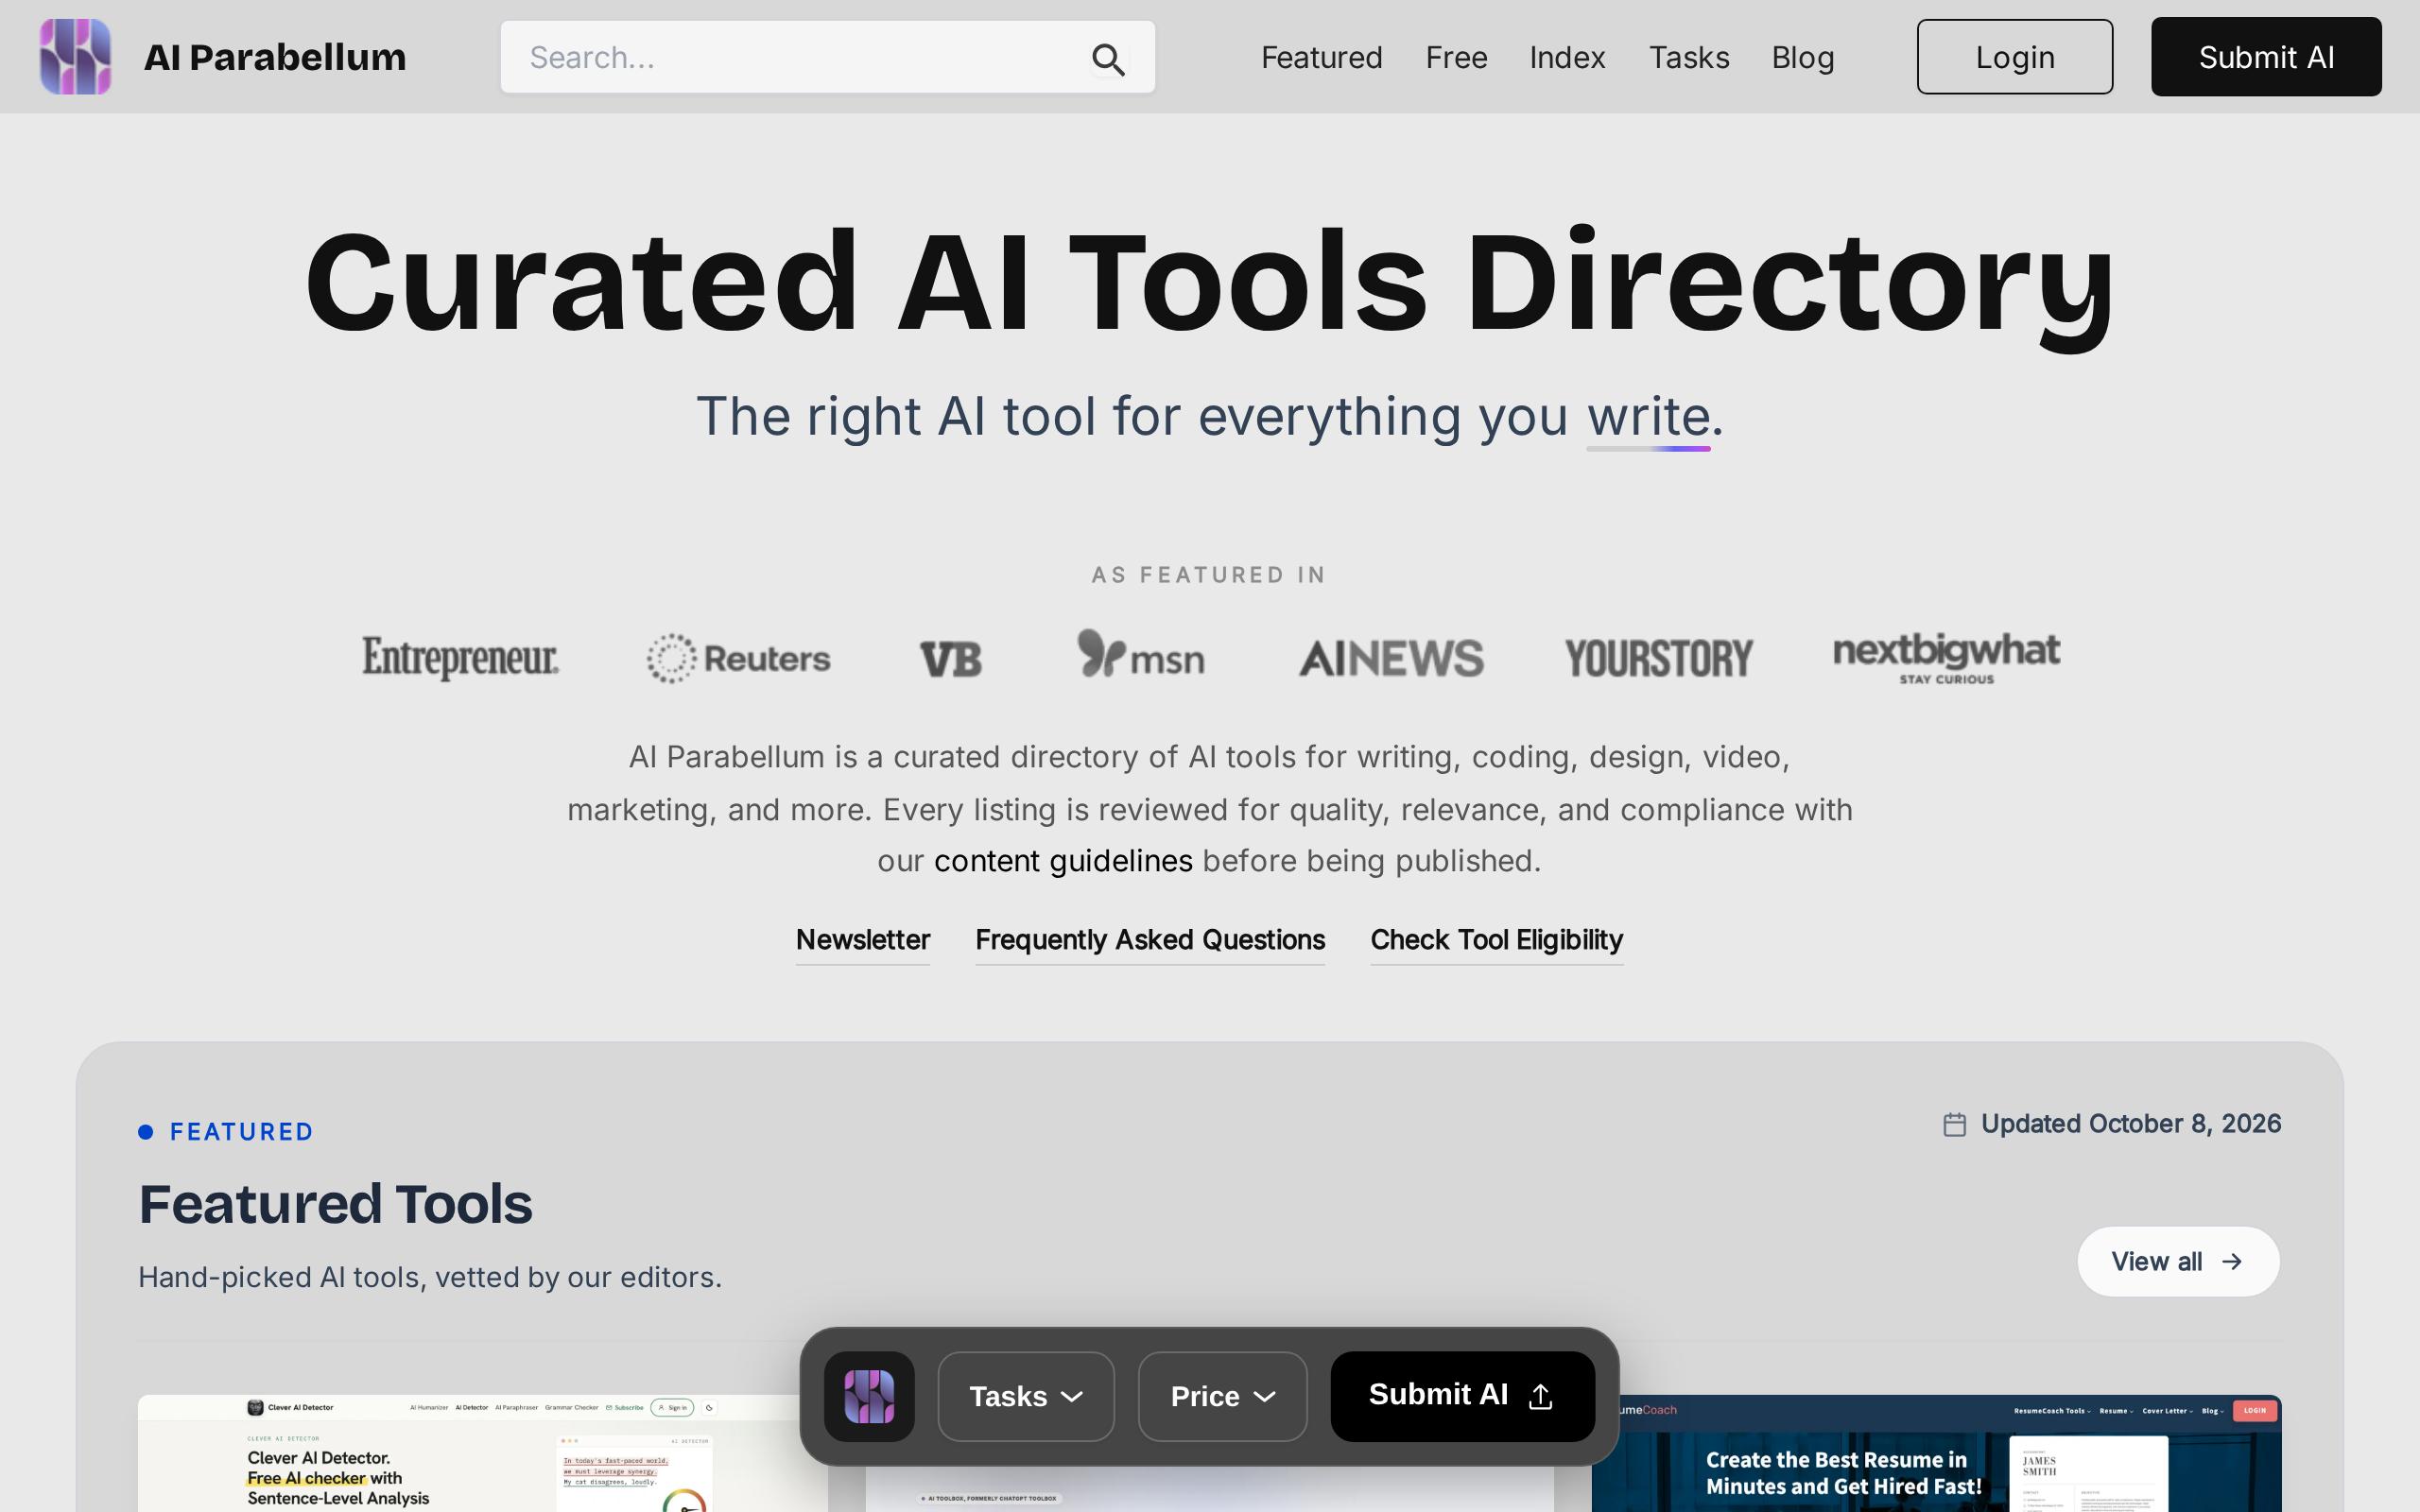
Task: Click the YOURSTORY logo
Action: coord(1658,659)
